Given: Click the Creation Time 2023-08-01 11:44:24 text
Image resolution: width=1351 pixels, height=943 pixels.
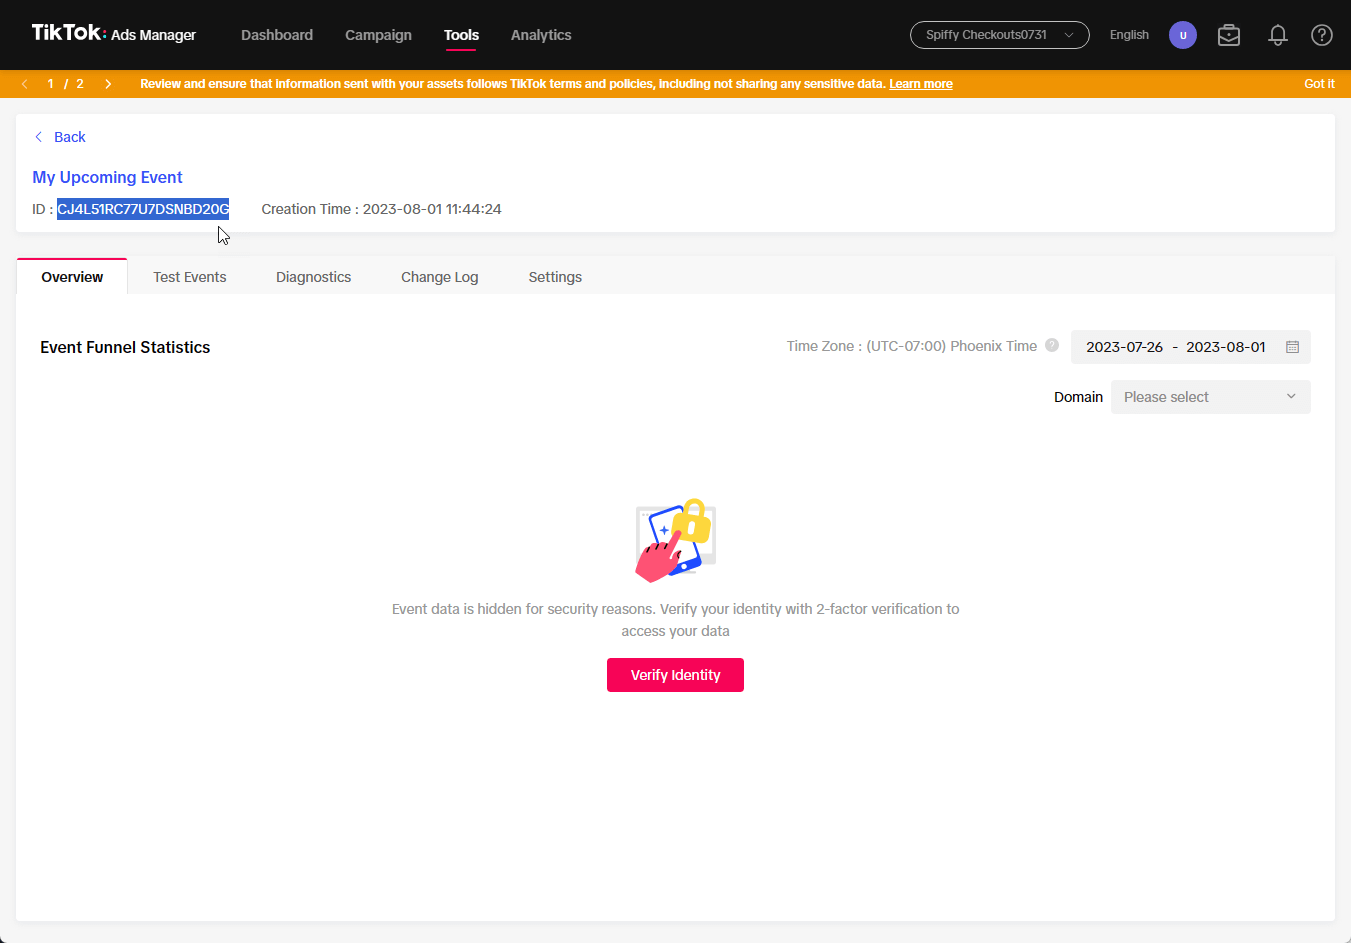Looking at the screenshot, I should 381,209.
